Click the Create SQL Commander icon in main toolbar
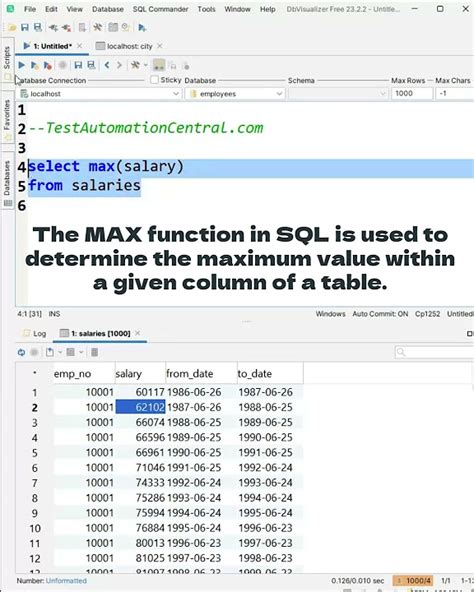 142,28
